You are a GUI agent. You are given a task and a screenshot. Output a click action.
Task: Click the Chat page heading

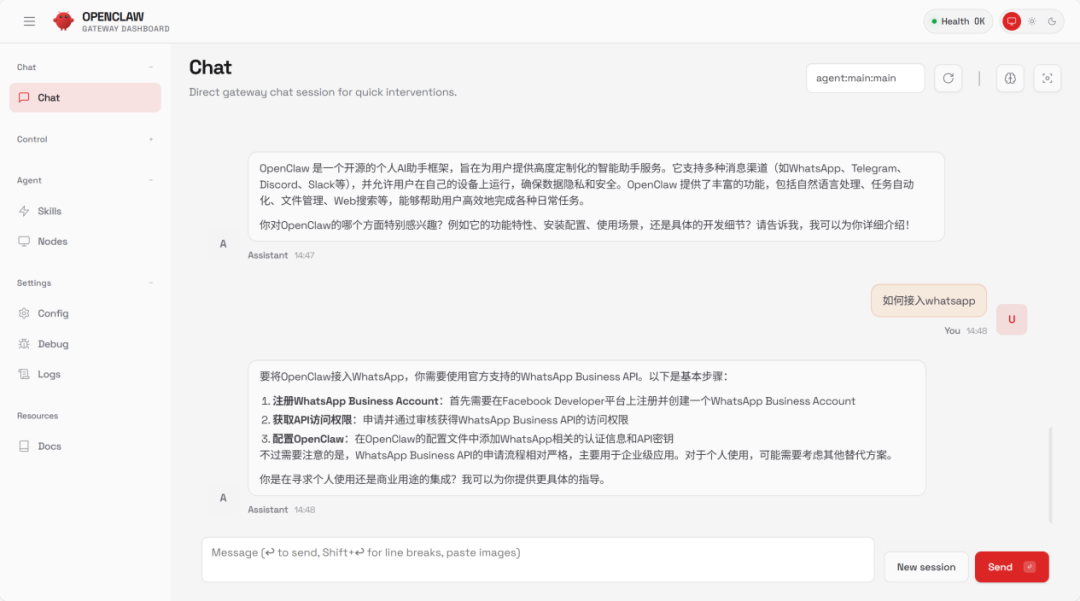tap(210, 67)
